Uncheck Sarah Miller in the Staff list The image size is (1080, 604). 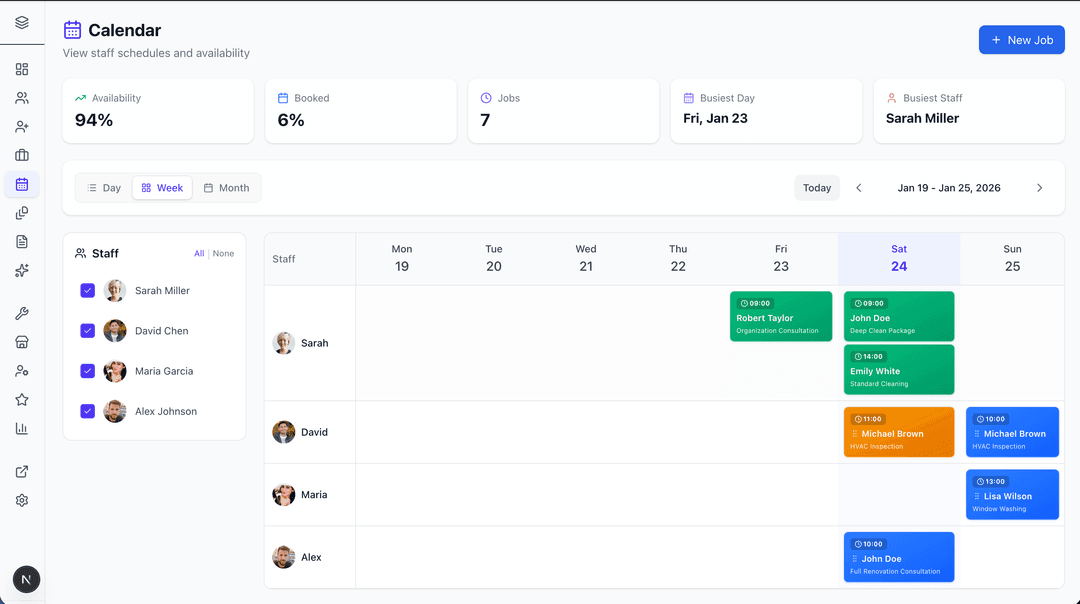[x=87, y=290]
